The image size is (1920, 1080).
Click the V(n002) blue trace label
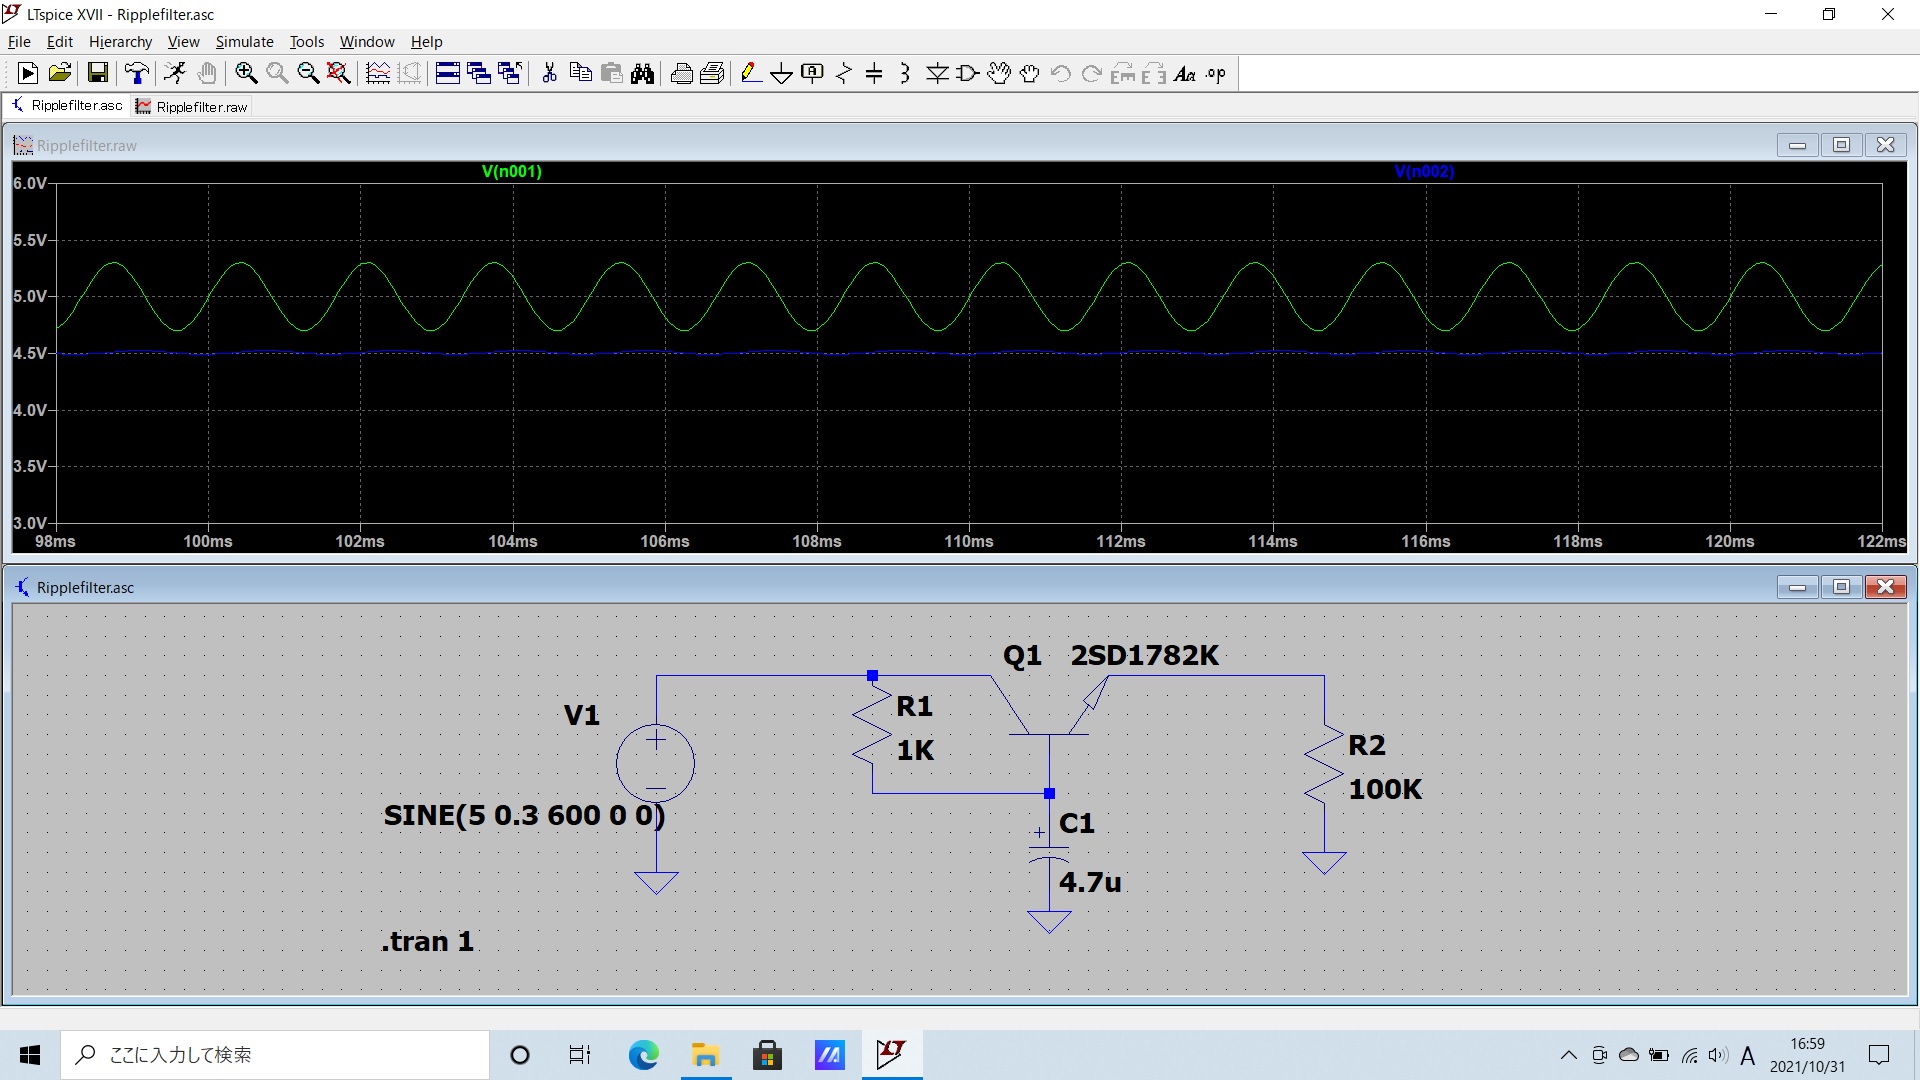point(1423,171)
